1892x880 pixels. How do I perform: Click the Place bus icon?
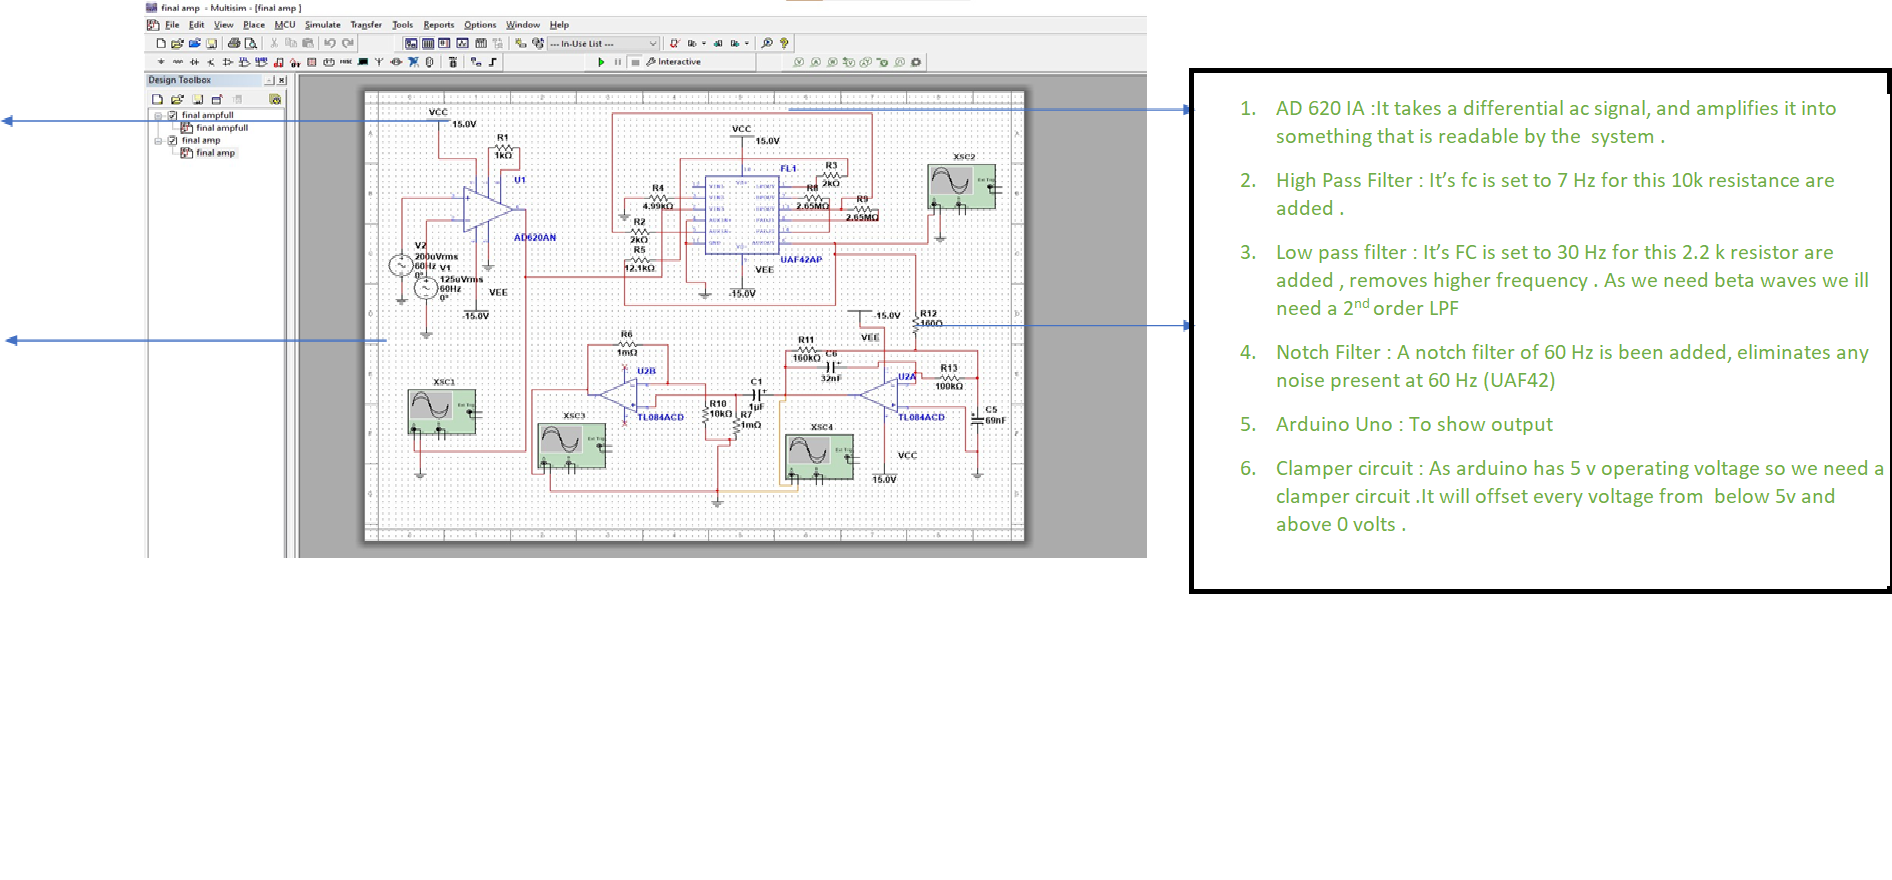(493, 62)
